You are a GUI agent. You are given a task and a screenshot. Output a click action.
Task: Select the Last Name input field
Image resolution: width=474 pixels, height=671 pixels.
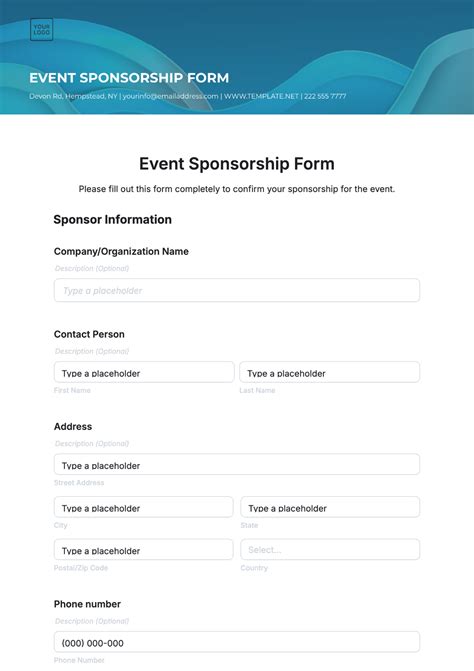[329, 372]
